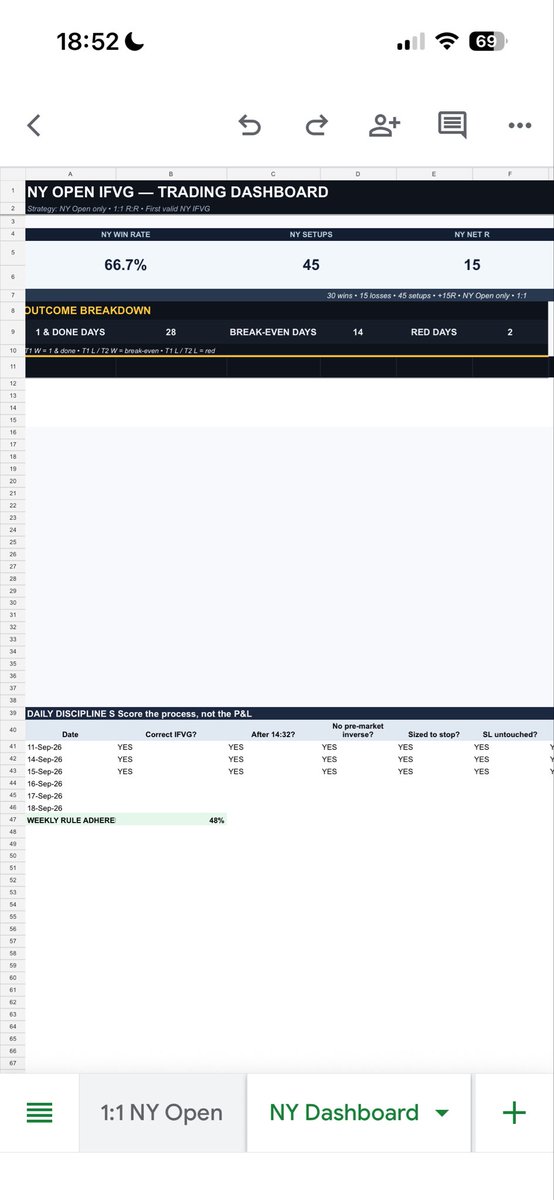This screenshot has width=554, height=1200.
Task: Select the WEEKLY RULE ADHERE cell
Action: [x=71, y=820]
